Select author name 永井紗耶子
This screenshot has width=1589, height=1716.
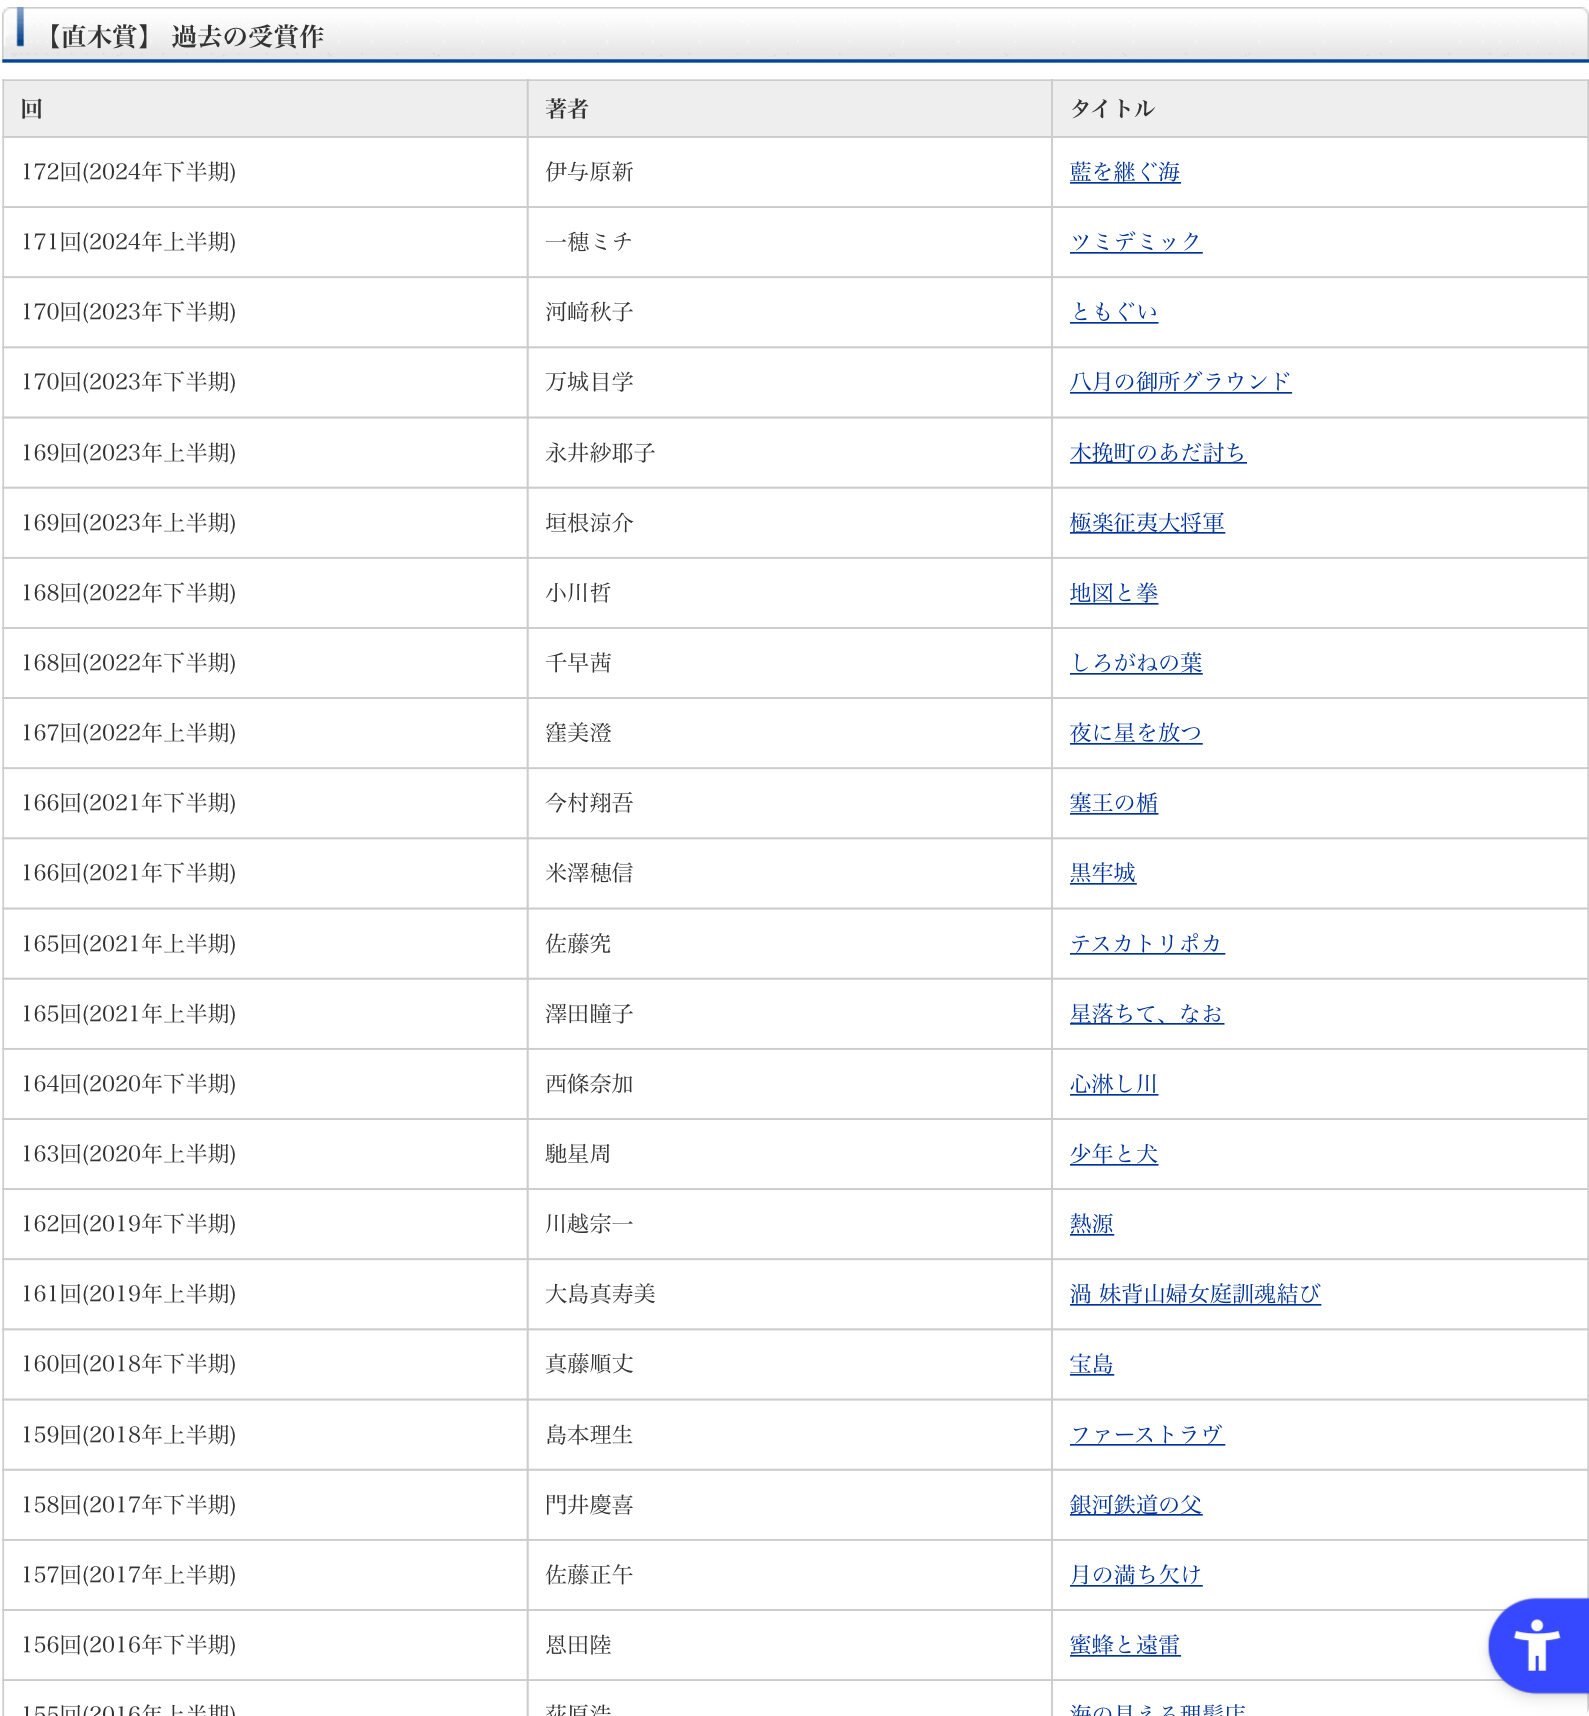click(x=600, y=453)
